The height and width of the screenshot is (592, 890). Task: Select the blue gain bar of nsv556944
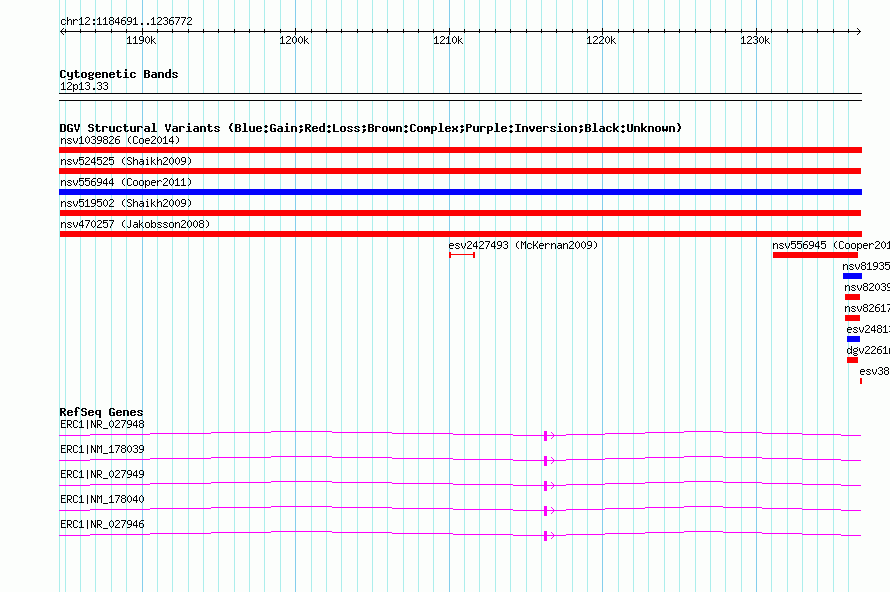pos(460,192)
